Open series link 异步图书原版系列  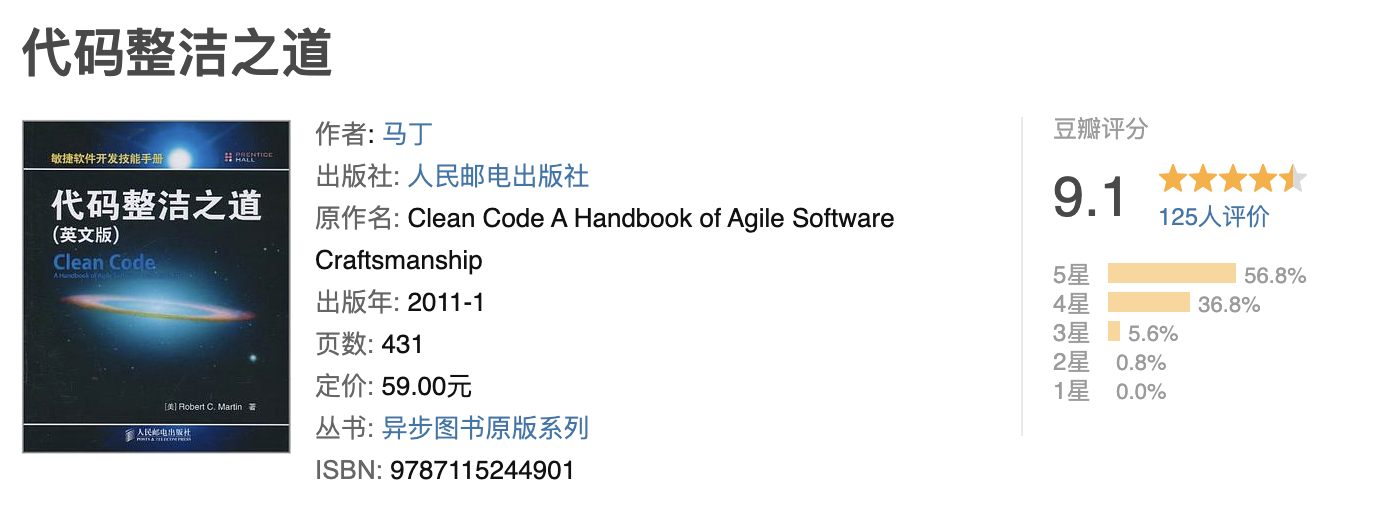coord(485,428)
